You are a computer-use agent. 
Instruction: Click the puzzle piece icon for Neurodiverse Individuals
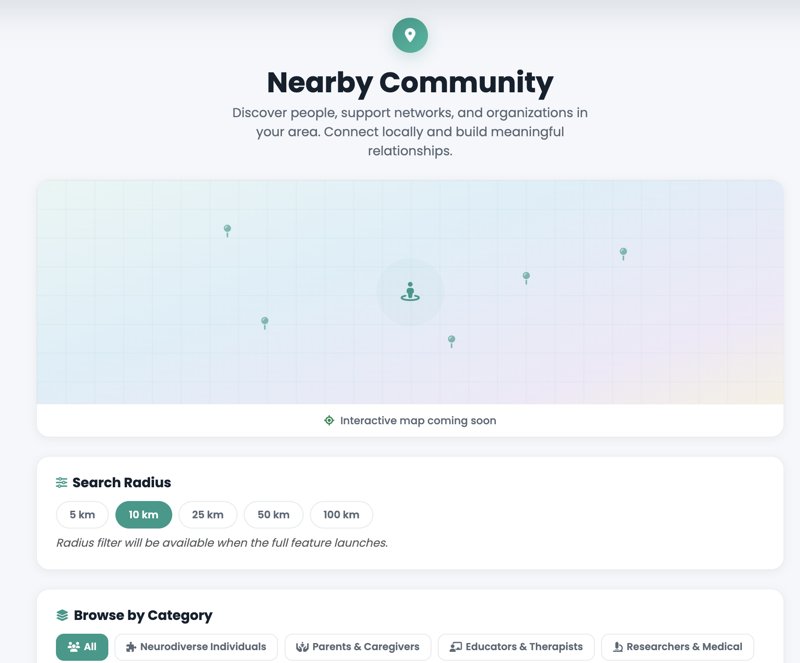(x=131, y=647)
